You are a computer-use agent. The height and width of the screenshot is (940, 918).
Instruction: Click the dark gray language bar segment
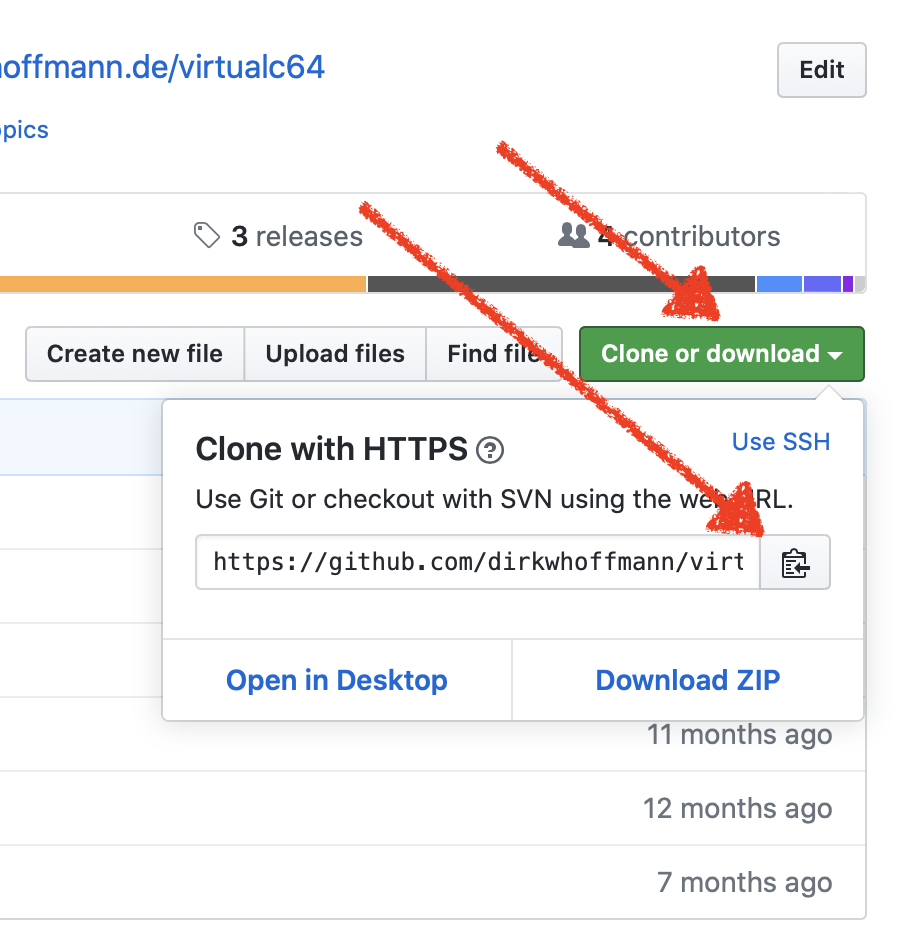(561, 284)
